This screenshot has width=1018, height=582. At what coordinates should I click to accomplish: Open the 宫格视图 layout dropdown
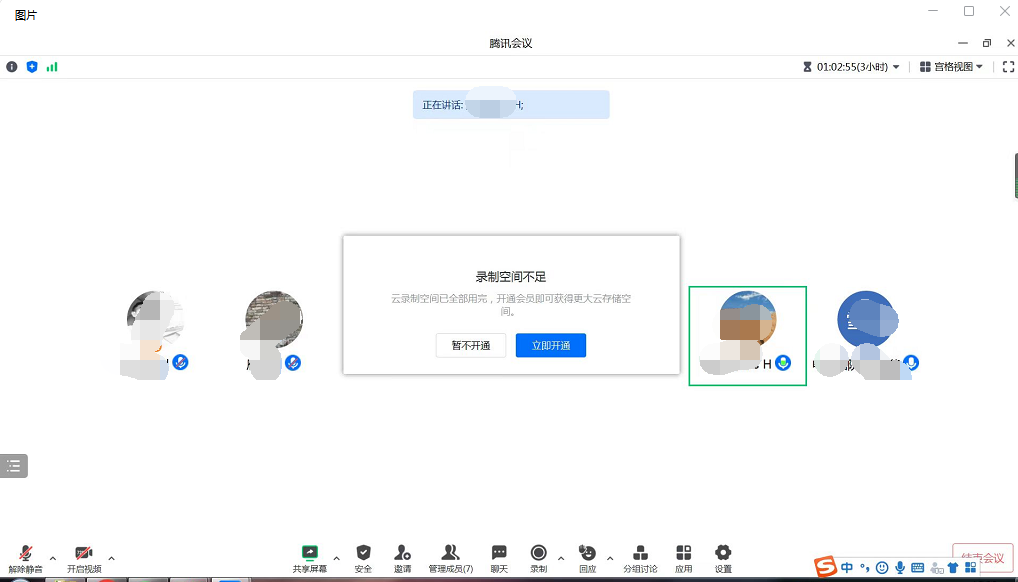(x=951, y=66)
